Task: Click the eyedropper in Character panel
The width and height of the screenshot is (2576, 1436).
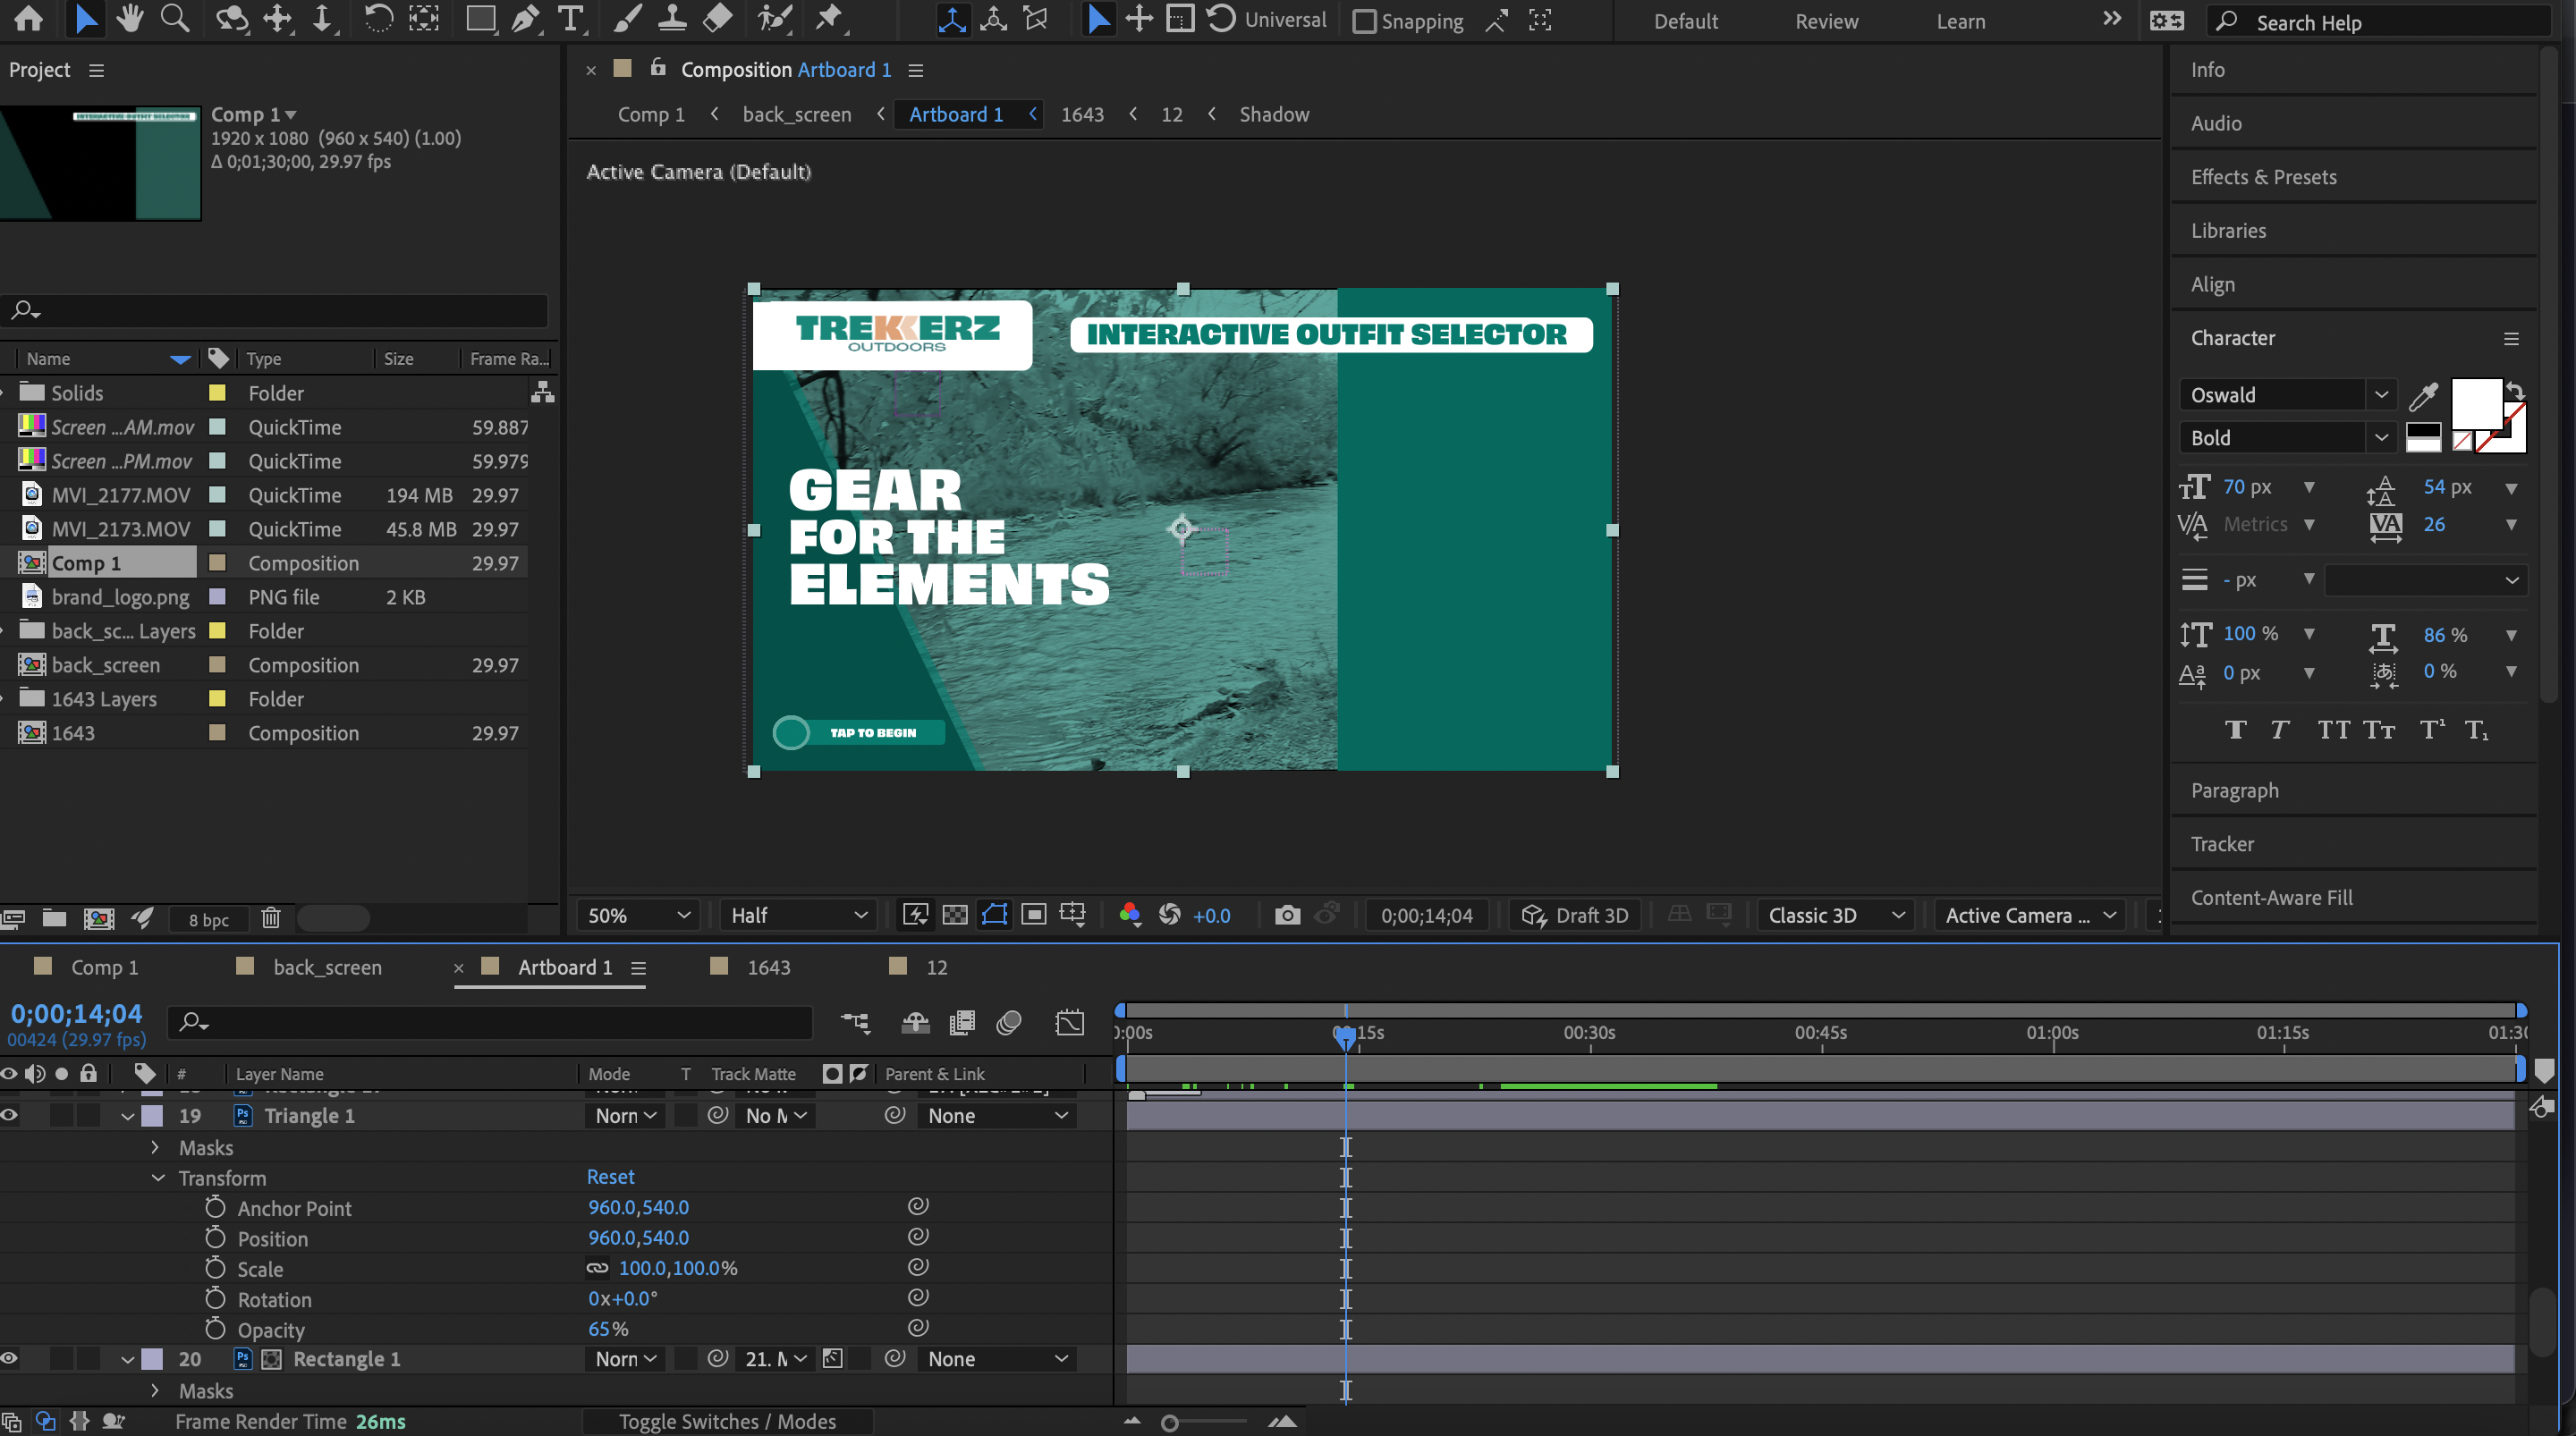Action: click(x=2423, y=397)
